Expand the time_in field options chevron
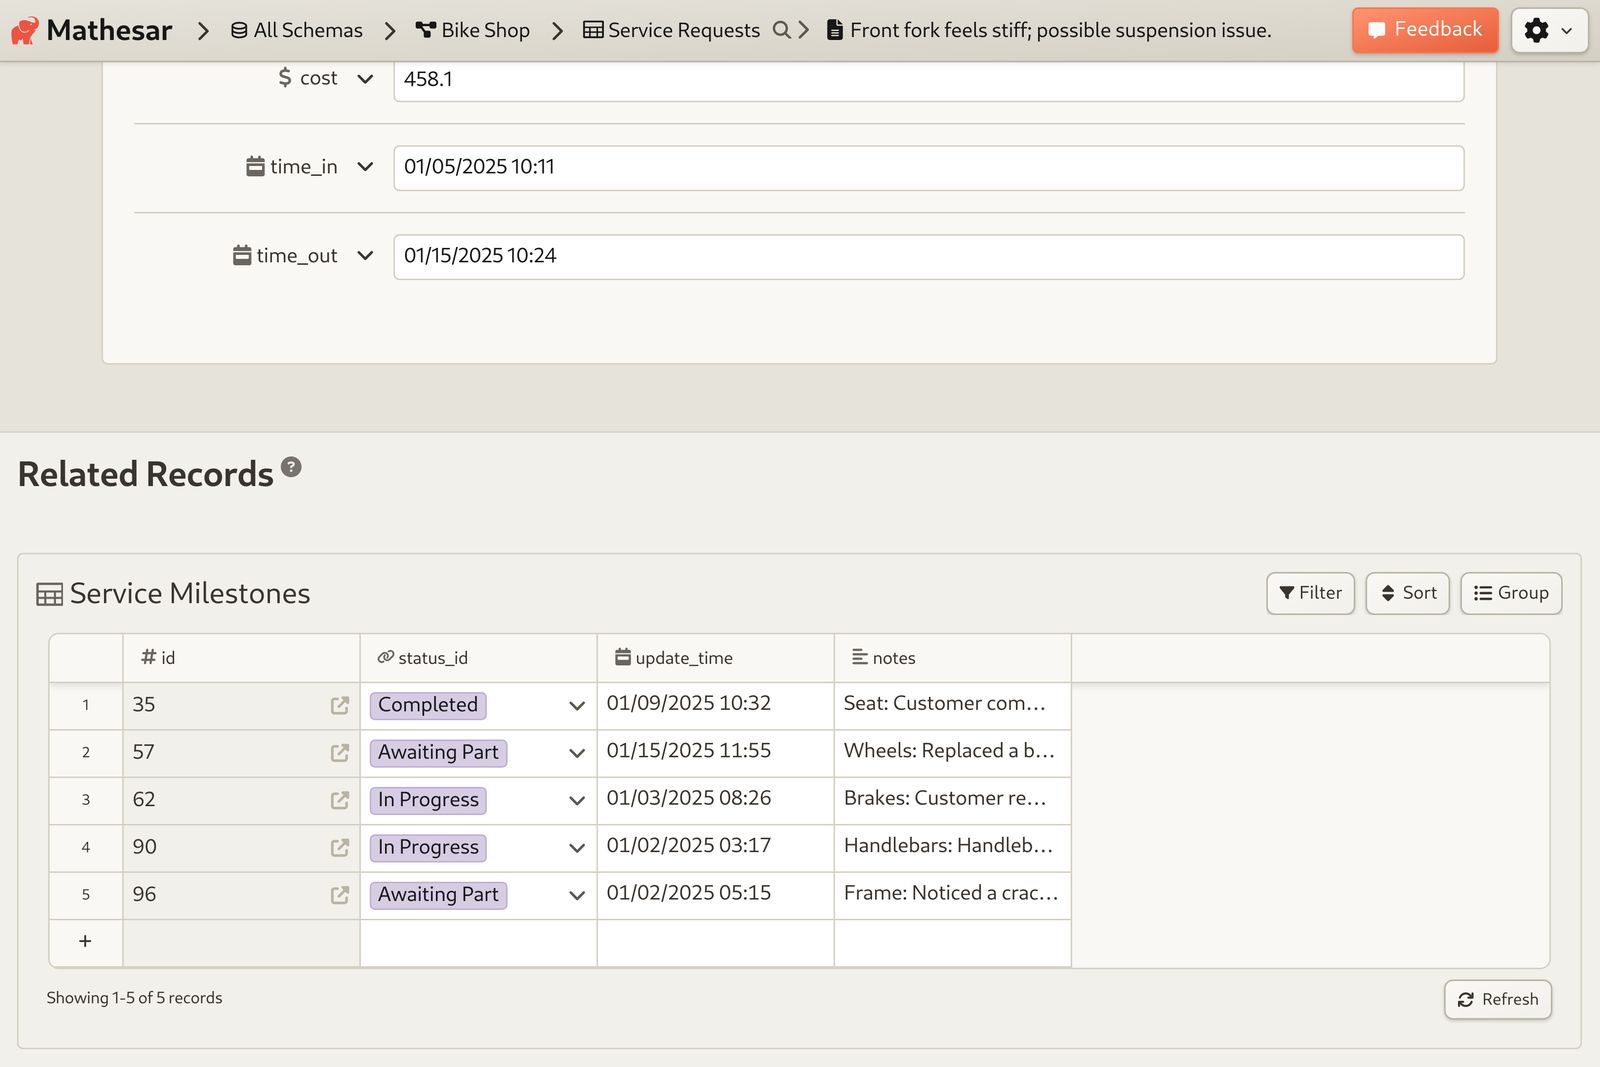 click(x=365, y=167)
